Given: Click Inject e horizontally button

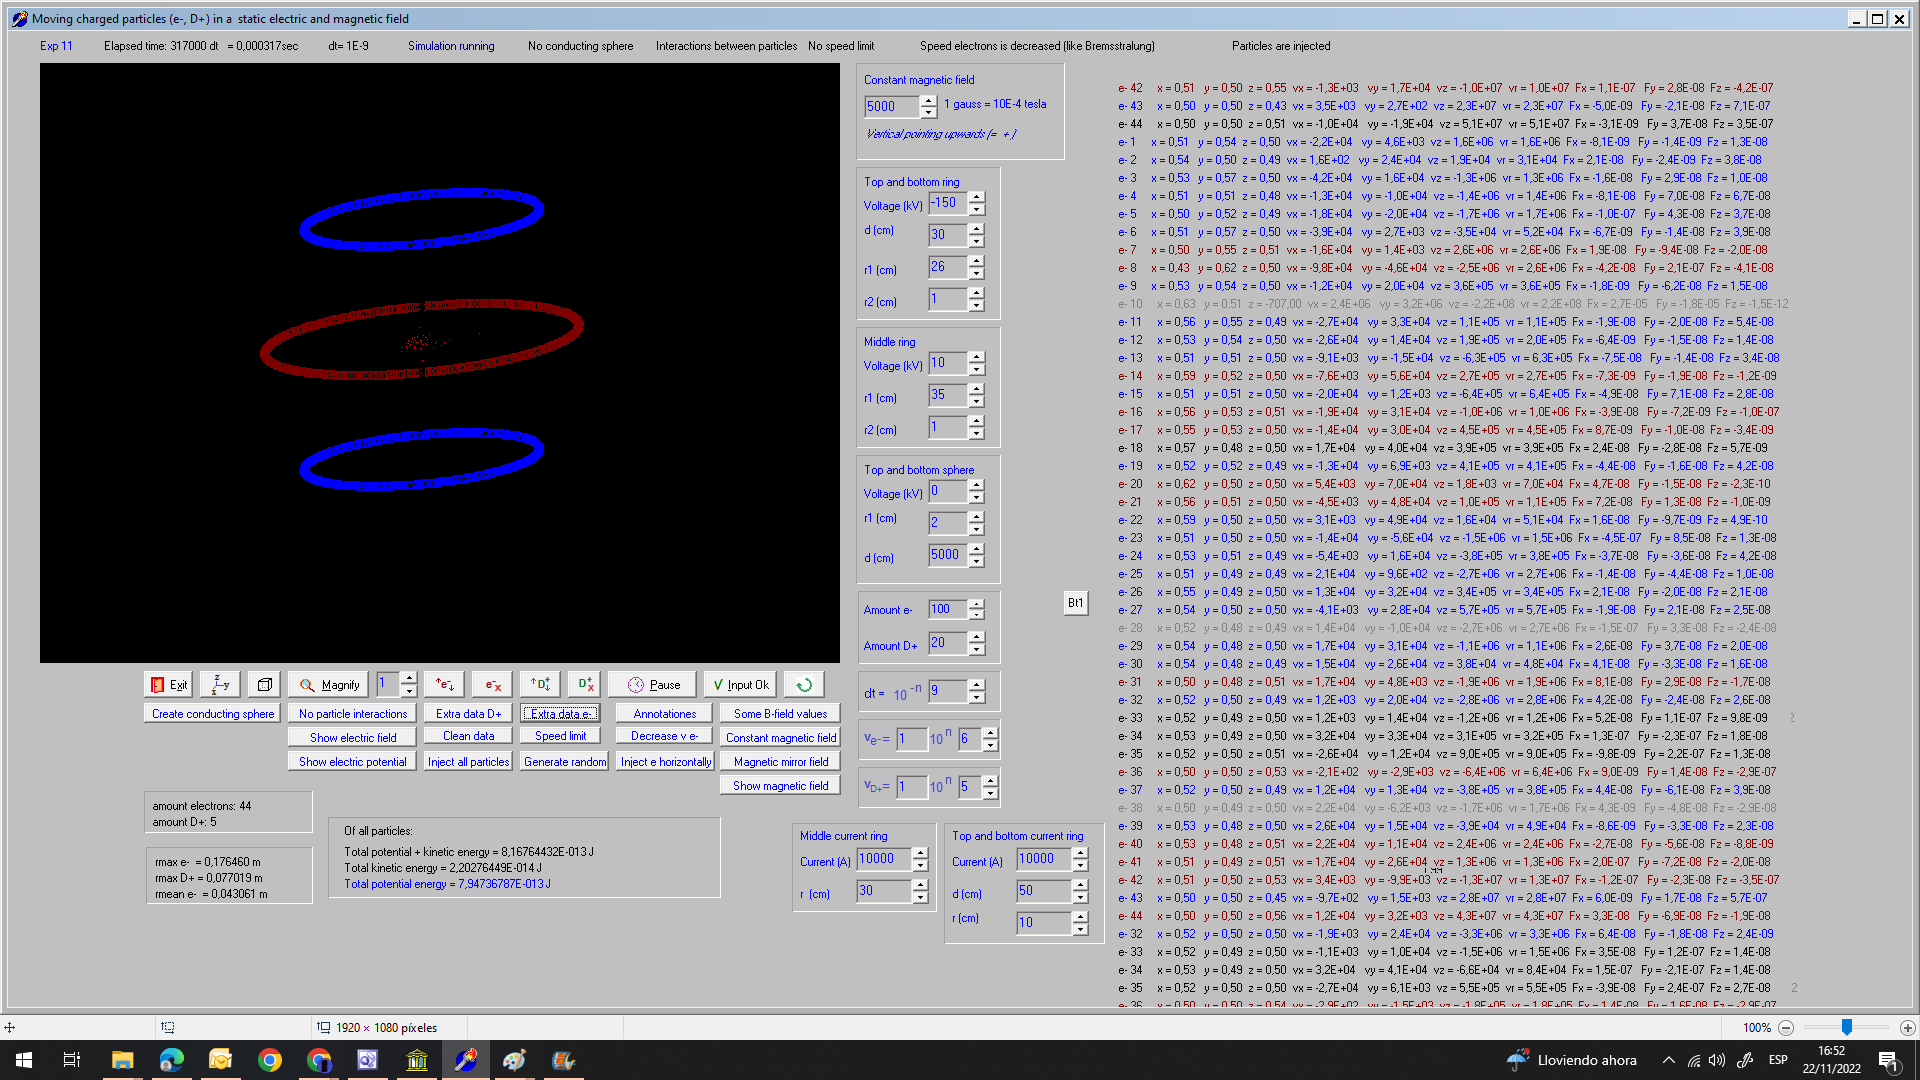Looking at the screenshot, I should [x=665, y=762].
